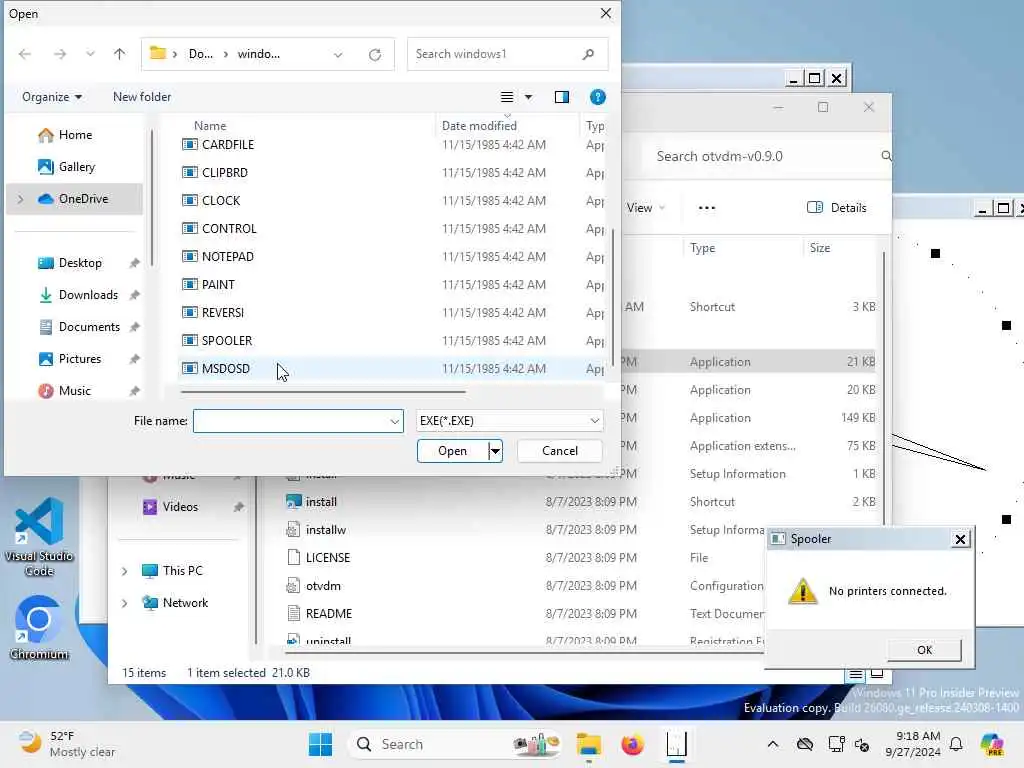Click the Open button
Viewport: 1024px width, 768px height.
click(452, 451)
